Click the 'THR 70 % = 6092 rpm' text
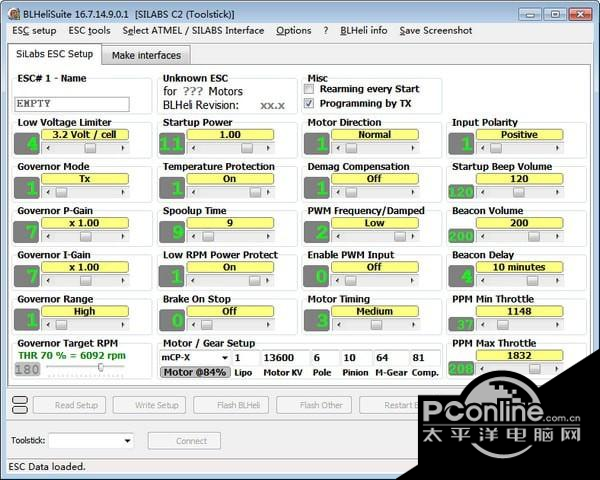Screen dimensions: 600x480 pyautogui.click(x=72, y=356)
